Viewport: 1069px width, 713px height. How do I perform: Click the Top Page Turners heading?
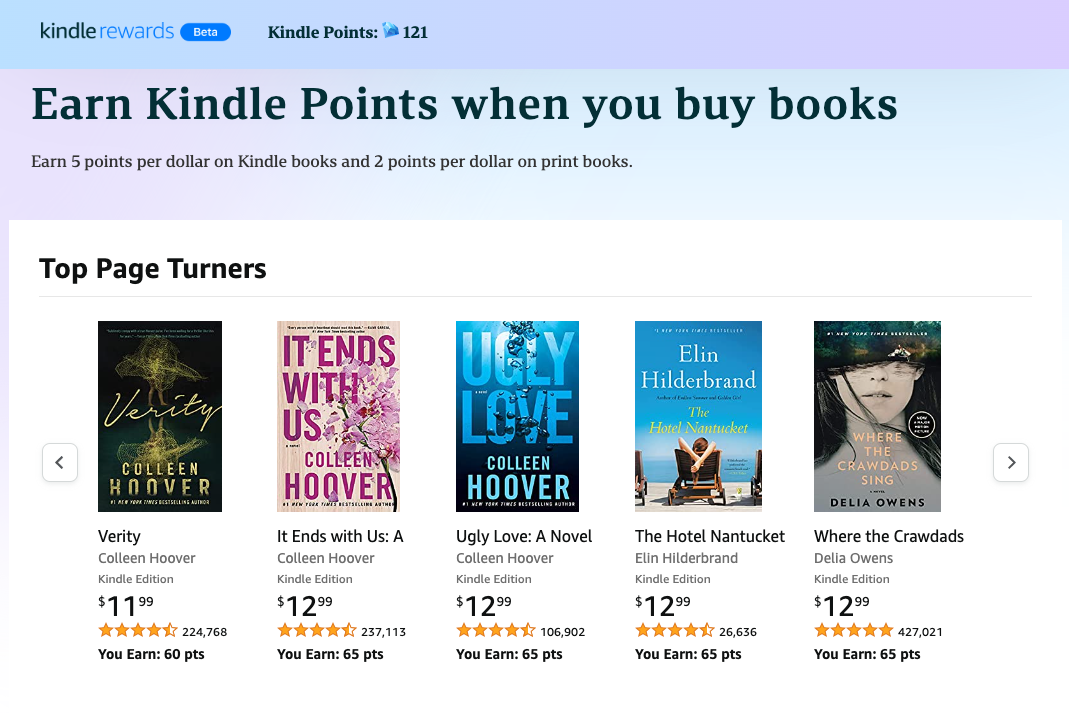coord(152,268)
